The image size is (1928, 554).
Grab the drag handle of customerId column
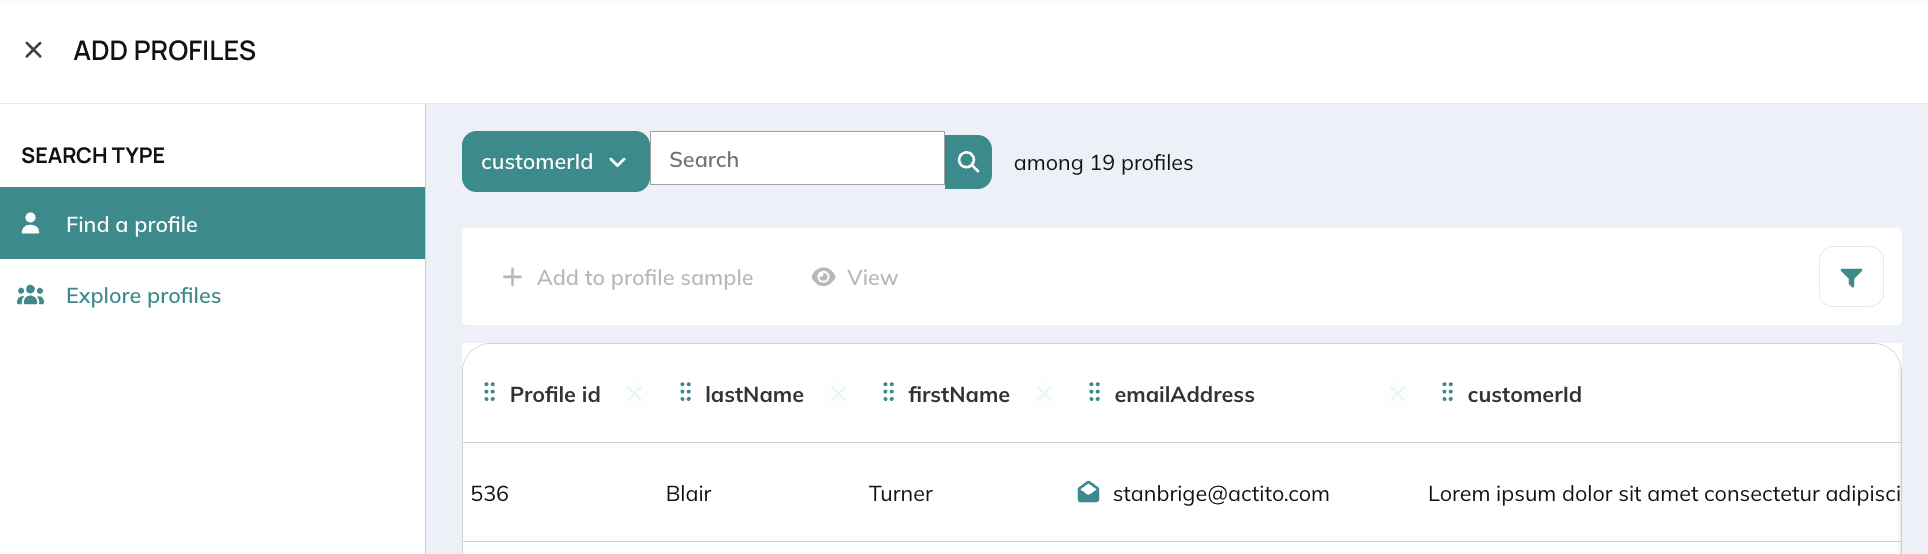(x=1447, y=392)
